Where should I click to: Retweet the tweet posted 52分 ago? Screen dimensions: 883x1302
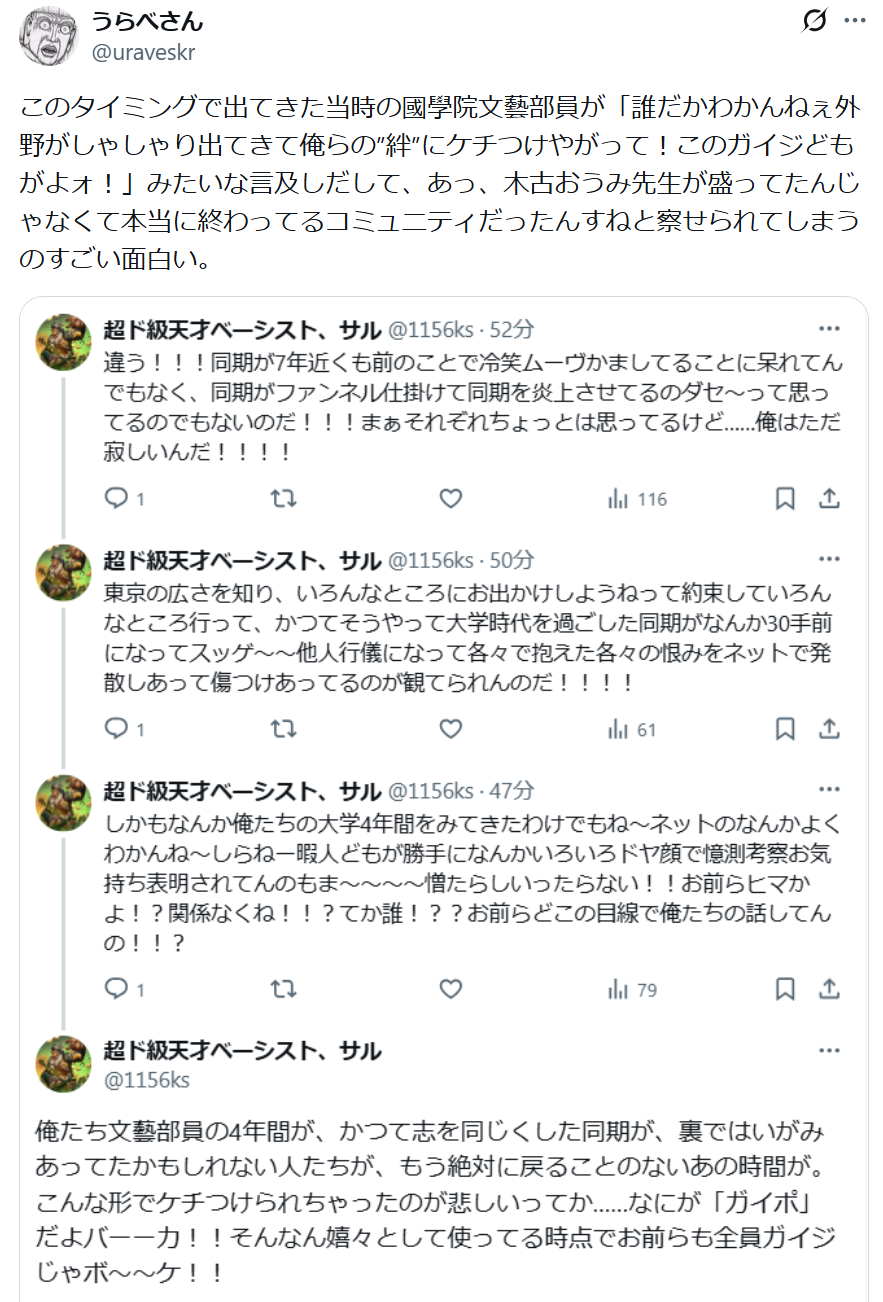pos(284,498)
